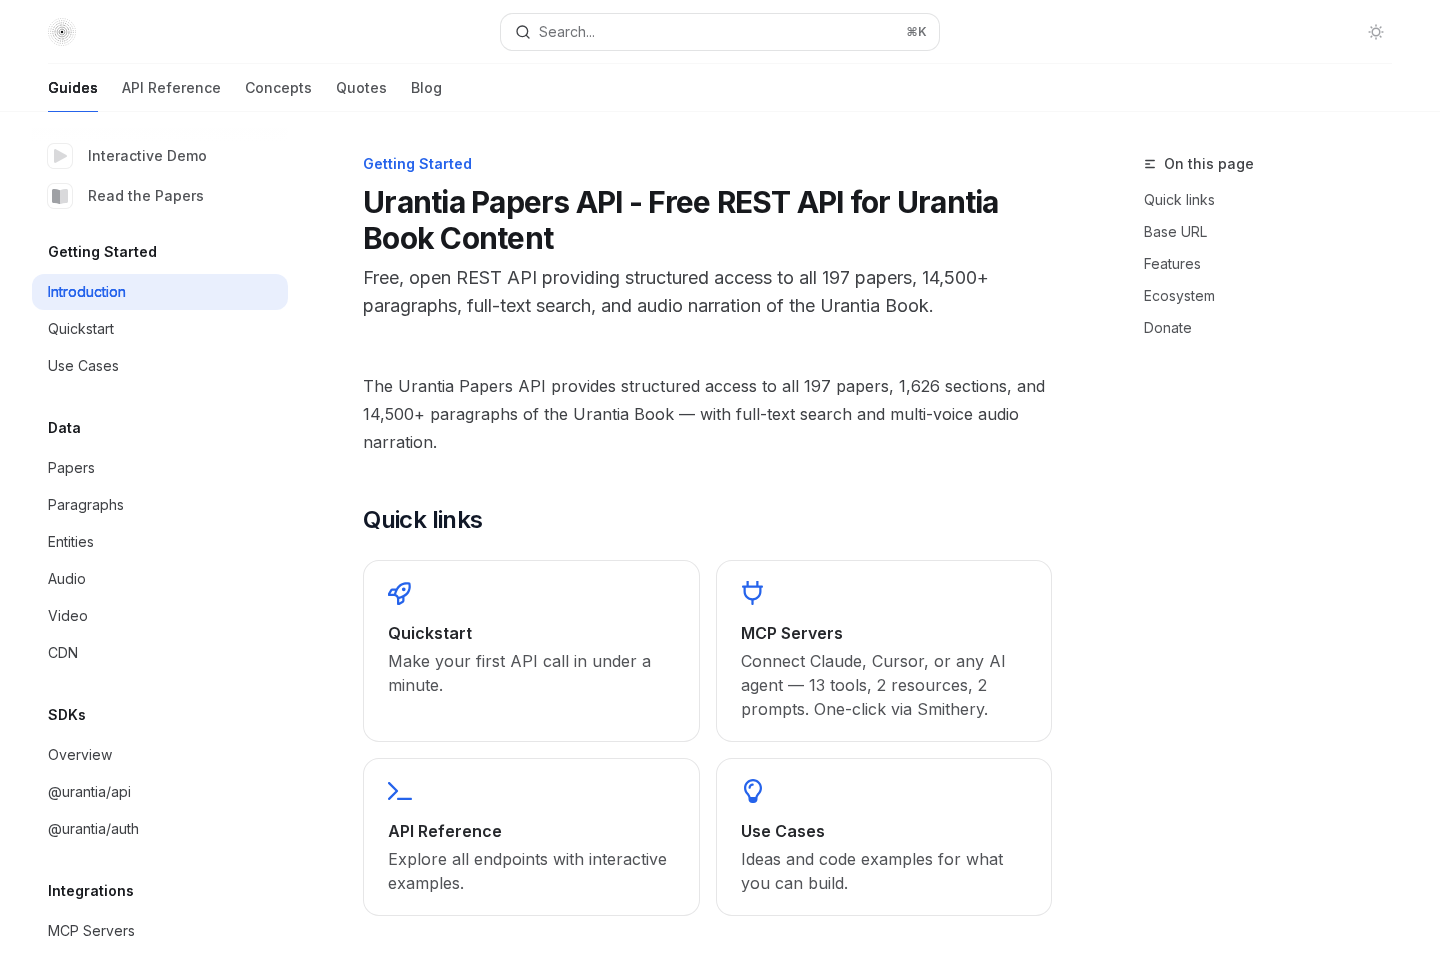Open Paragraphs under Data
The image size is (1440, 960).
[x=86, y=505]
